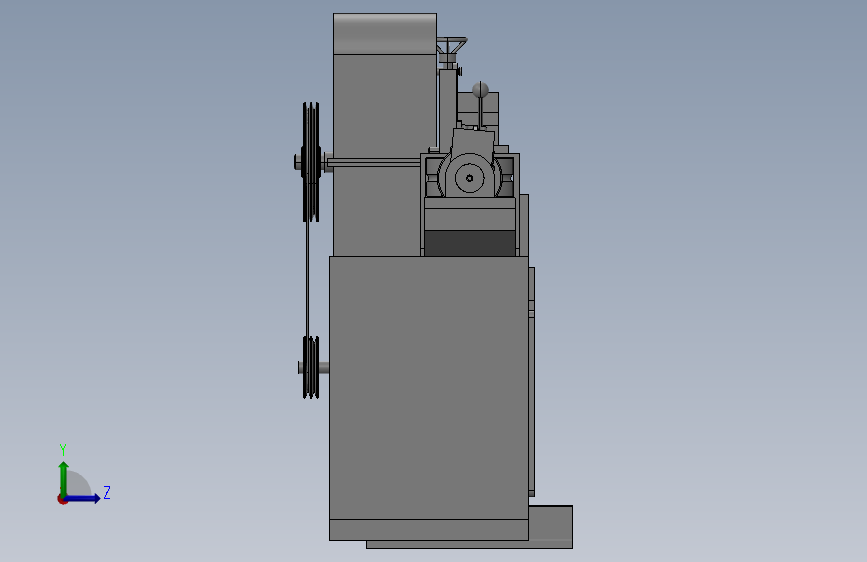Select the large upper belt pulley
This screenshot has height=562, width=867.
(x=311, y=162)
